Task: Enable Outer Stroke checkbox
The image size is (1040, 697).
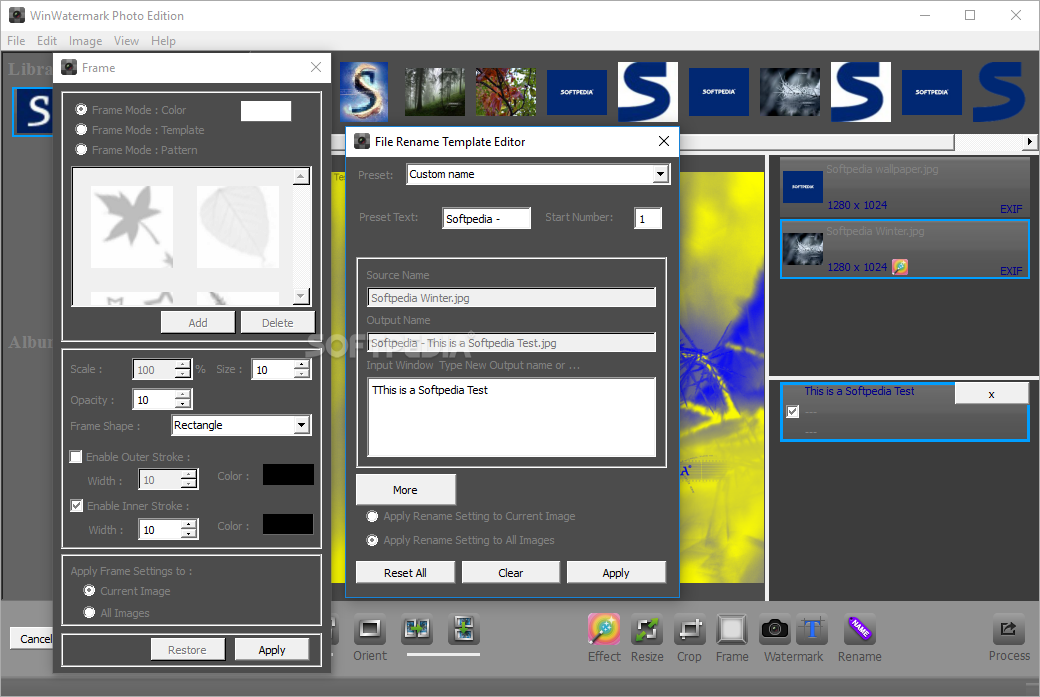Action: (x=76, y=456)
